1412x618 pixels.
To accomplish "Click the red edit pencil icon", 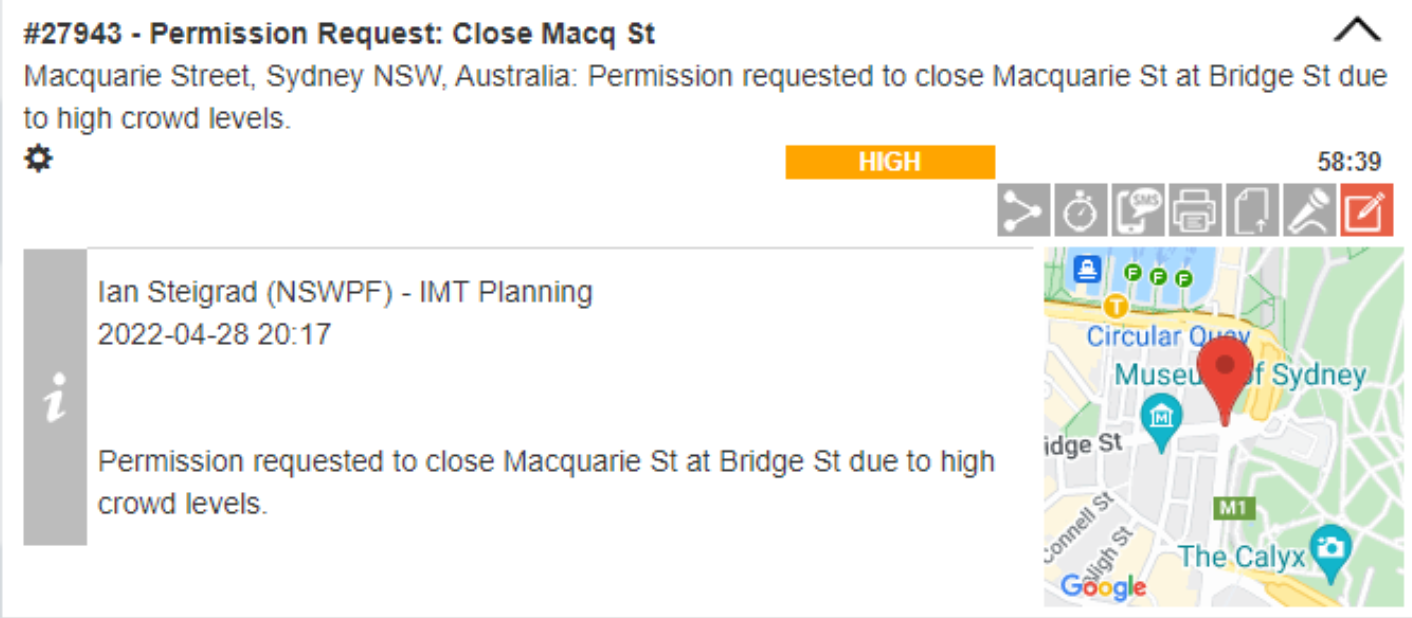I will coord(1366,211).
